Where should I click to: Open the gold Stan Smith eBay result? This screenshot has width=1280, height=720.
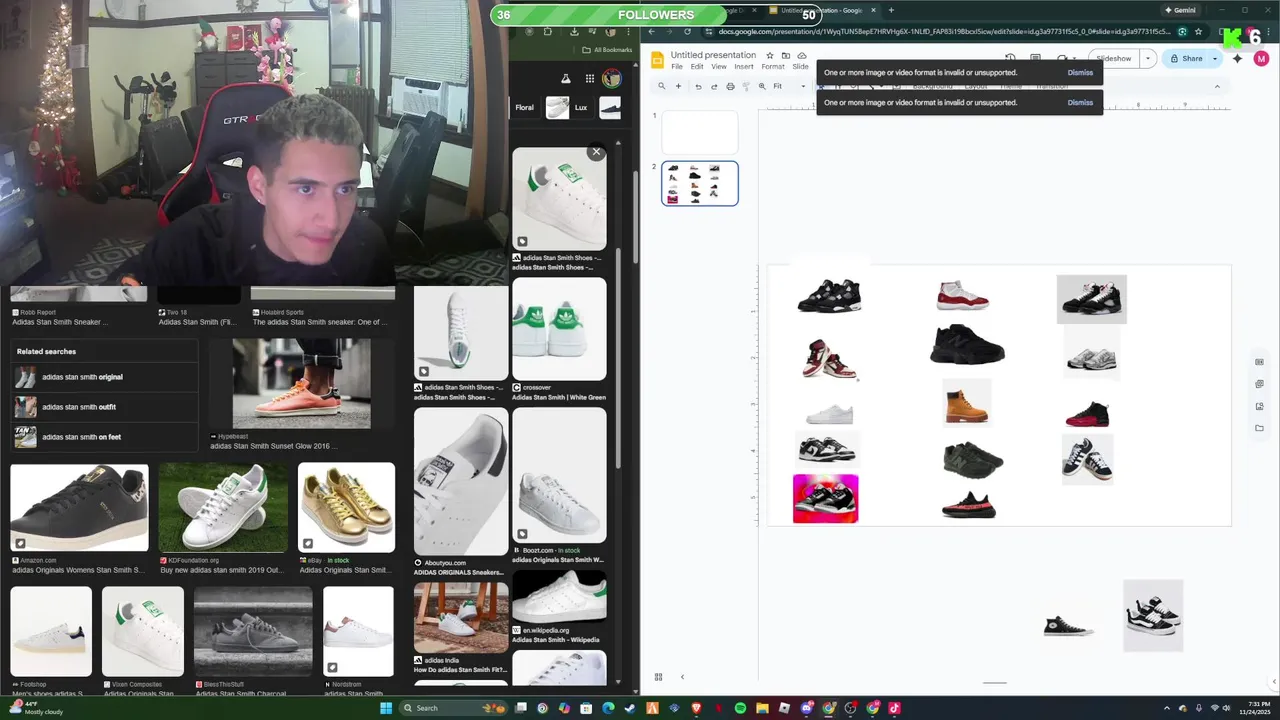tap(346, 508)
